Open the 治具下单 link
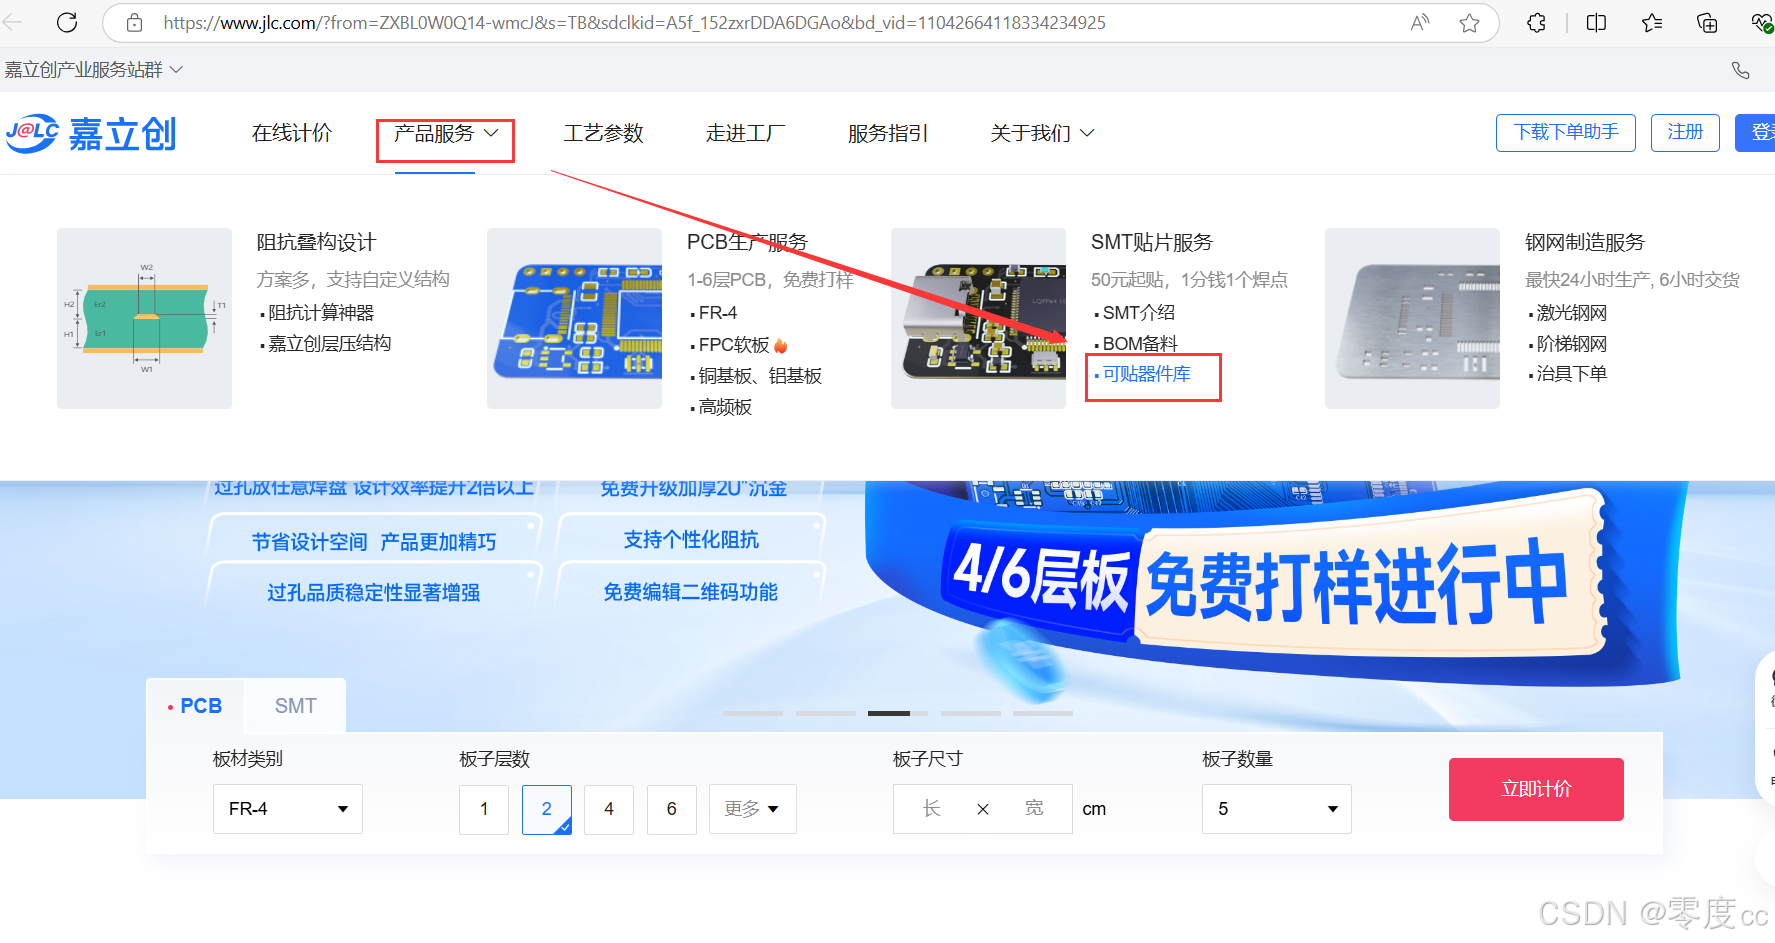The height and width of the screenshot is (943, 1775). (x=1570, y=374)
